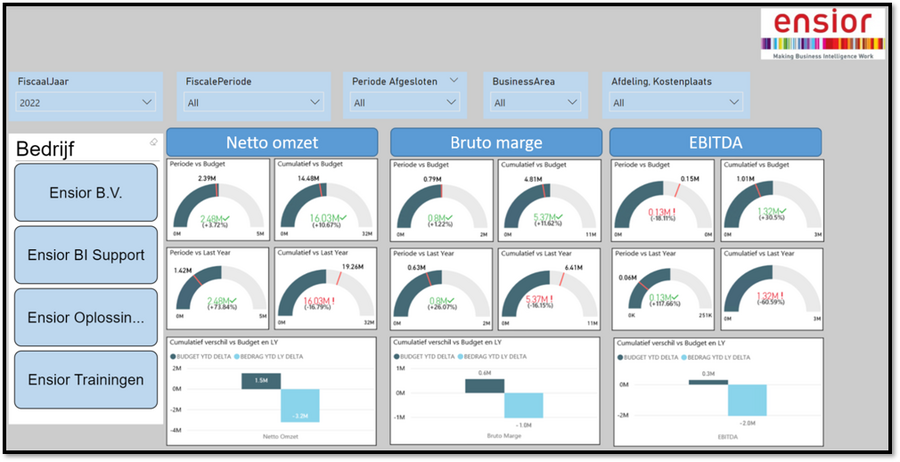900x462 pixels.
Task: Click the red 0.13M value with exclamation
Action: (x=662, y=211)
